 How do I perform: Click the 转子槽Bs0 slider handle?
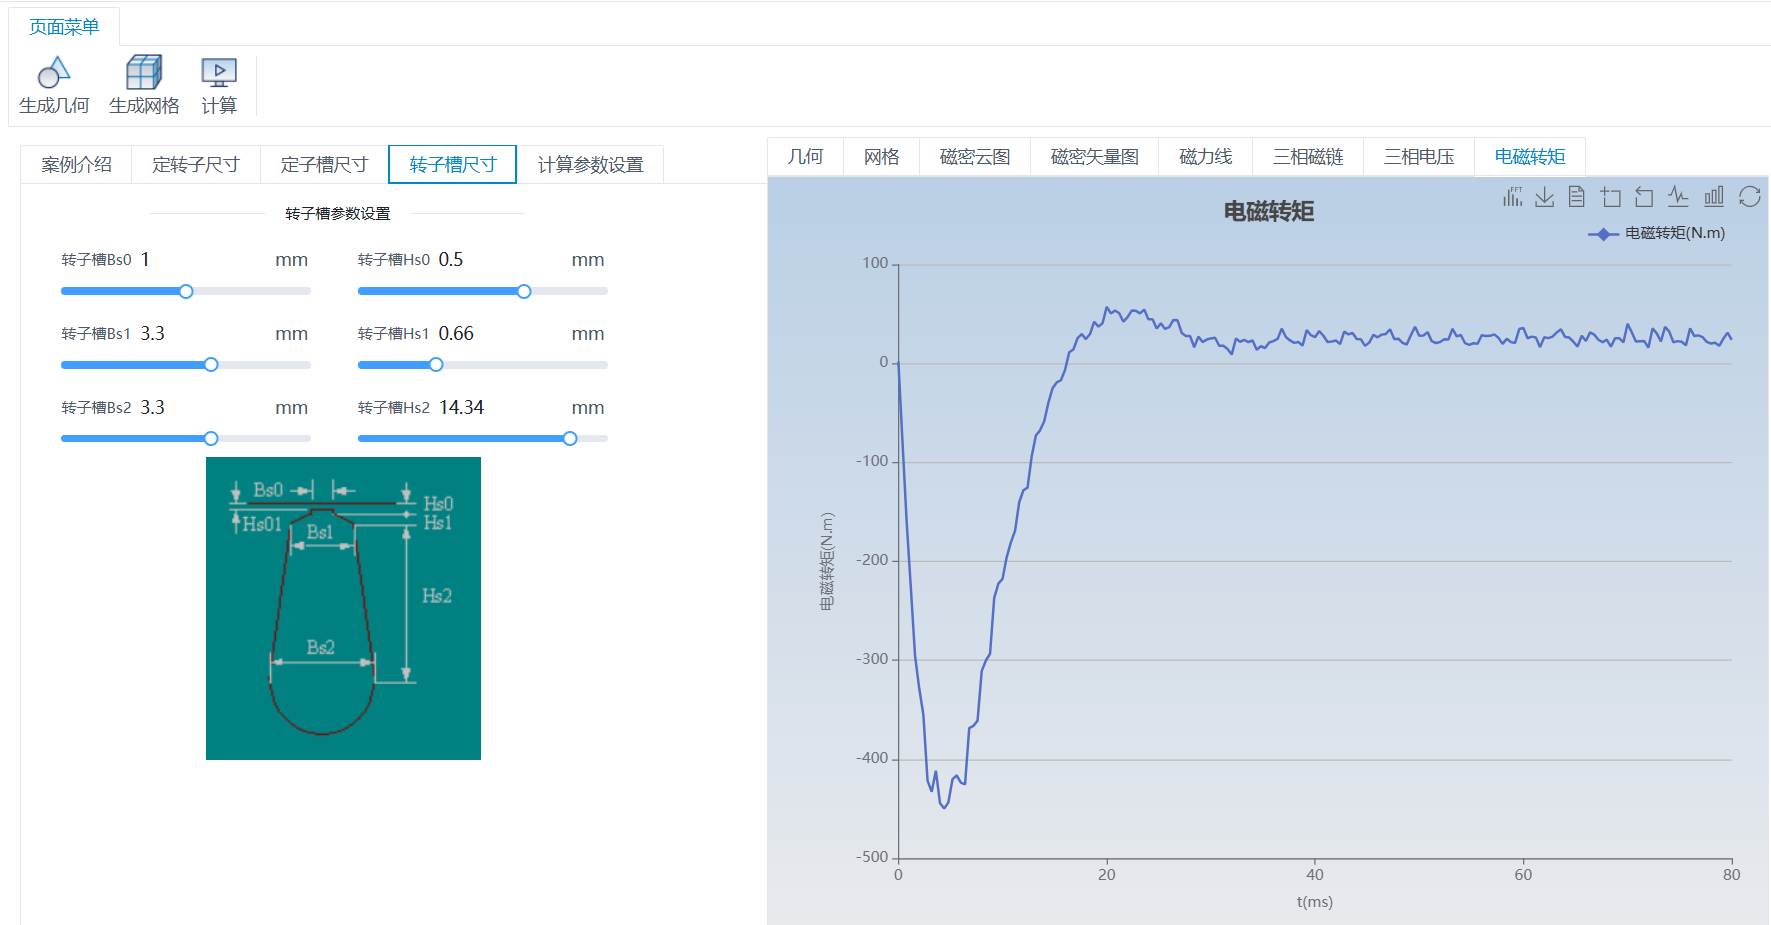(186, 292)
